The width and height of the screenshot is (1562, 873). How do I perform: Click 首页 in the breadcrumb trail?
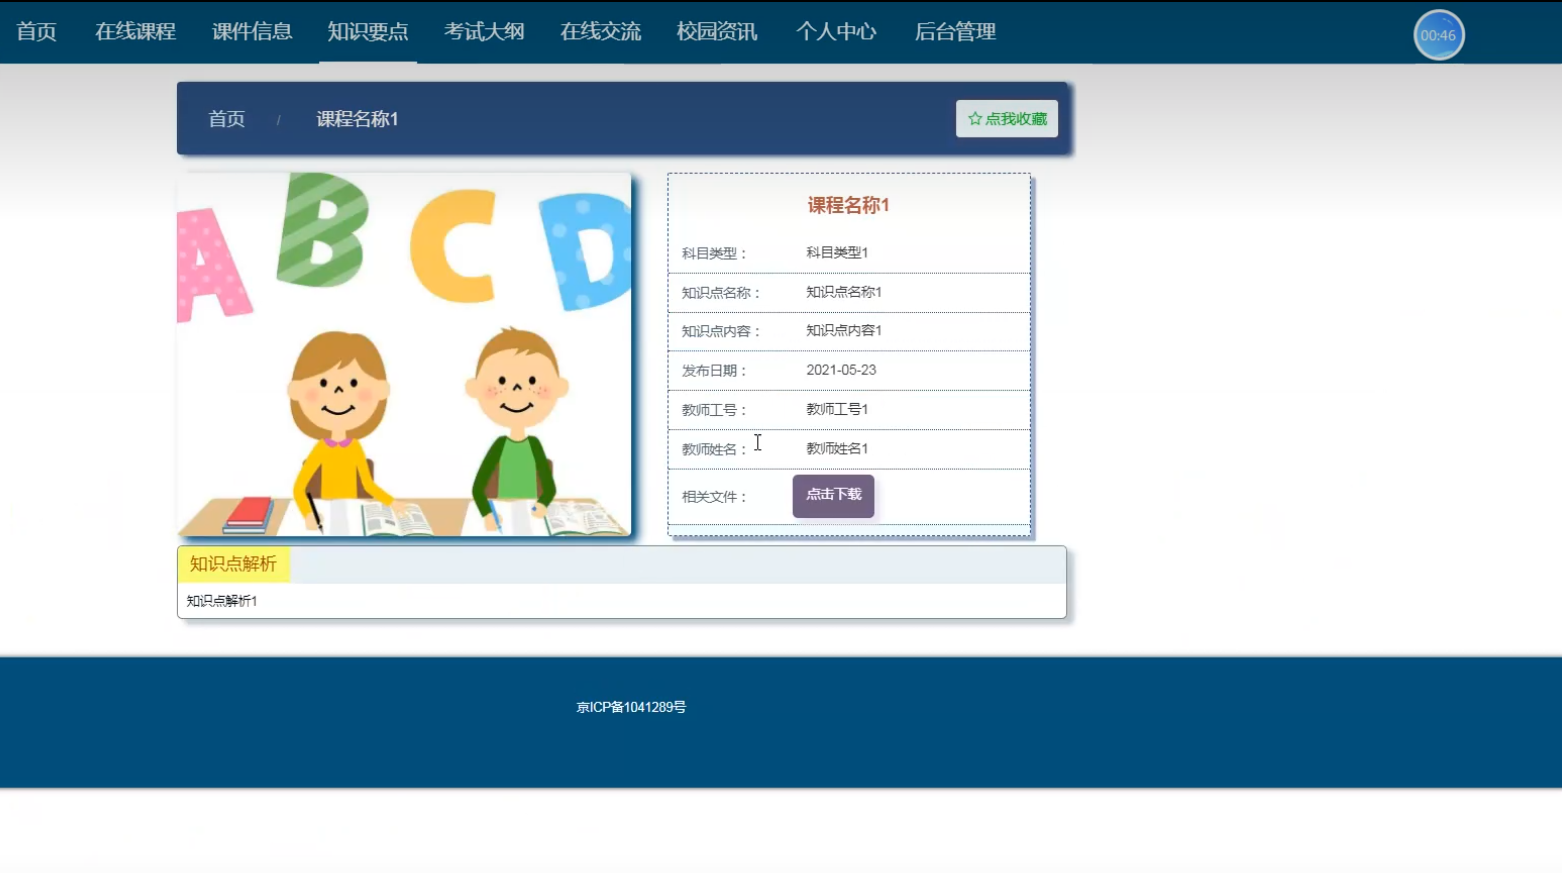226,118
